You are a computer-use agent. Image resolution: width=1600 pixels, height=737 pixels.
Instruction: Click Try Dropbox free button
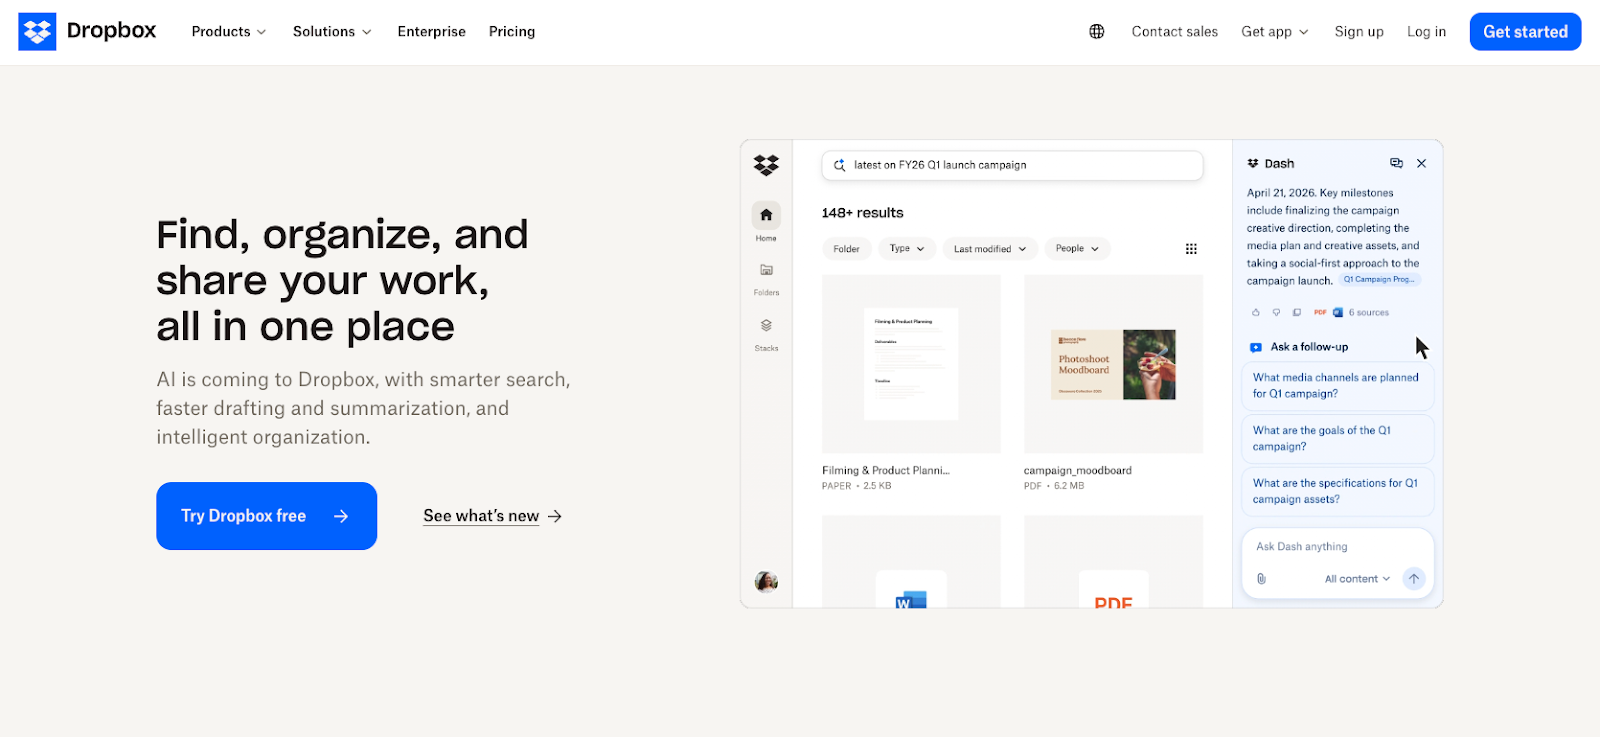tap(266, 516)
